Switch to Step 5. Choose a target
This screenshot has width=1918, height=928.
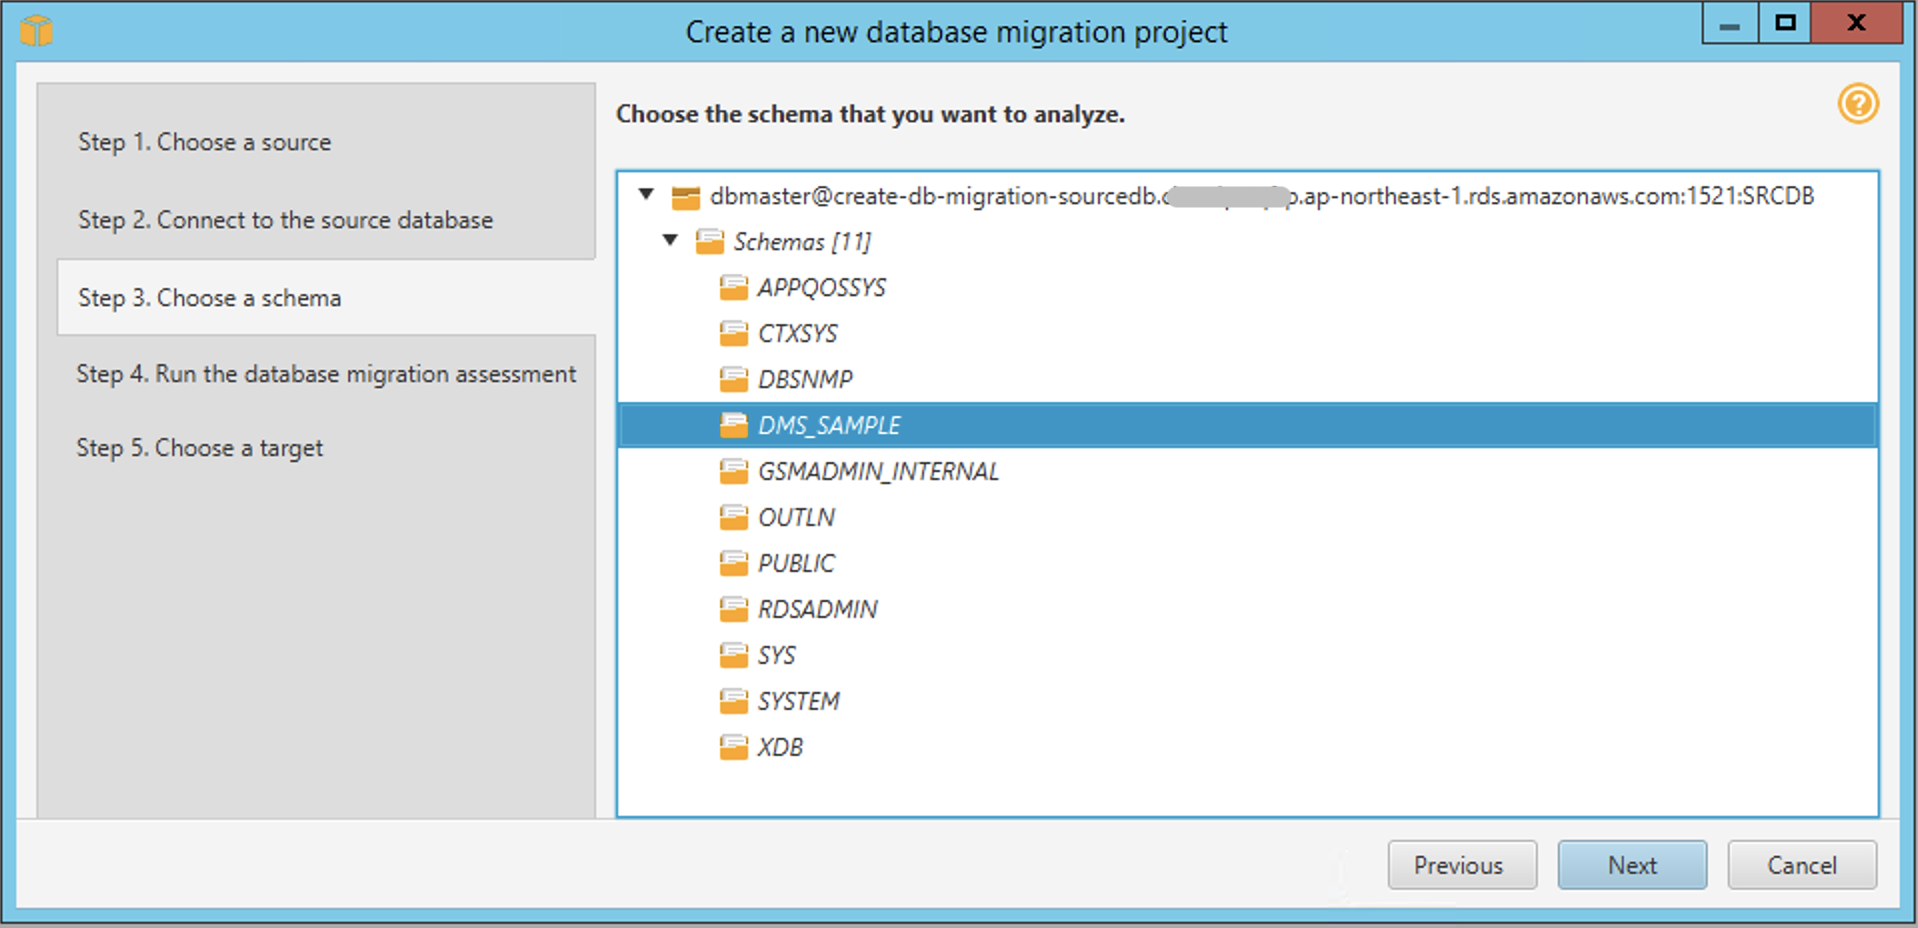[199, 447]
